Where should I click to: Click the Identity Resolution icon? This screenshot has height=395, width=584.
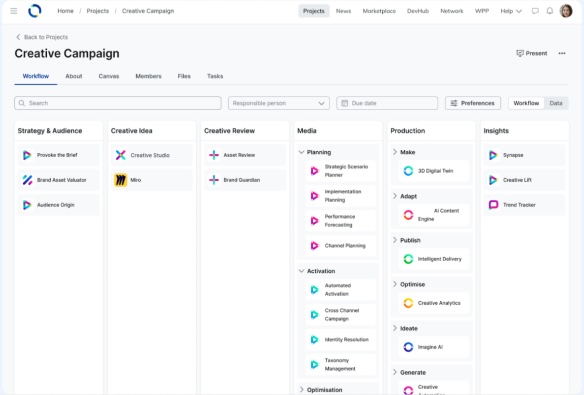315,339
